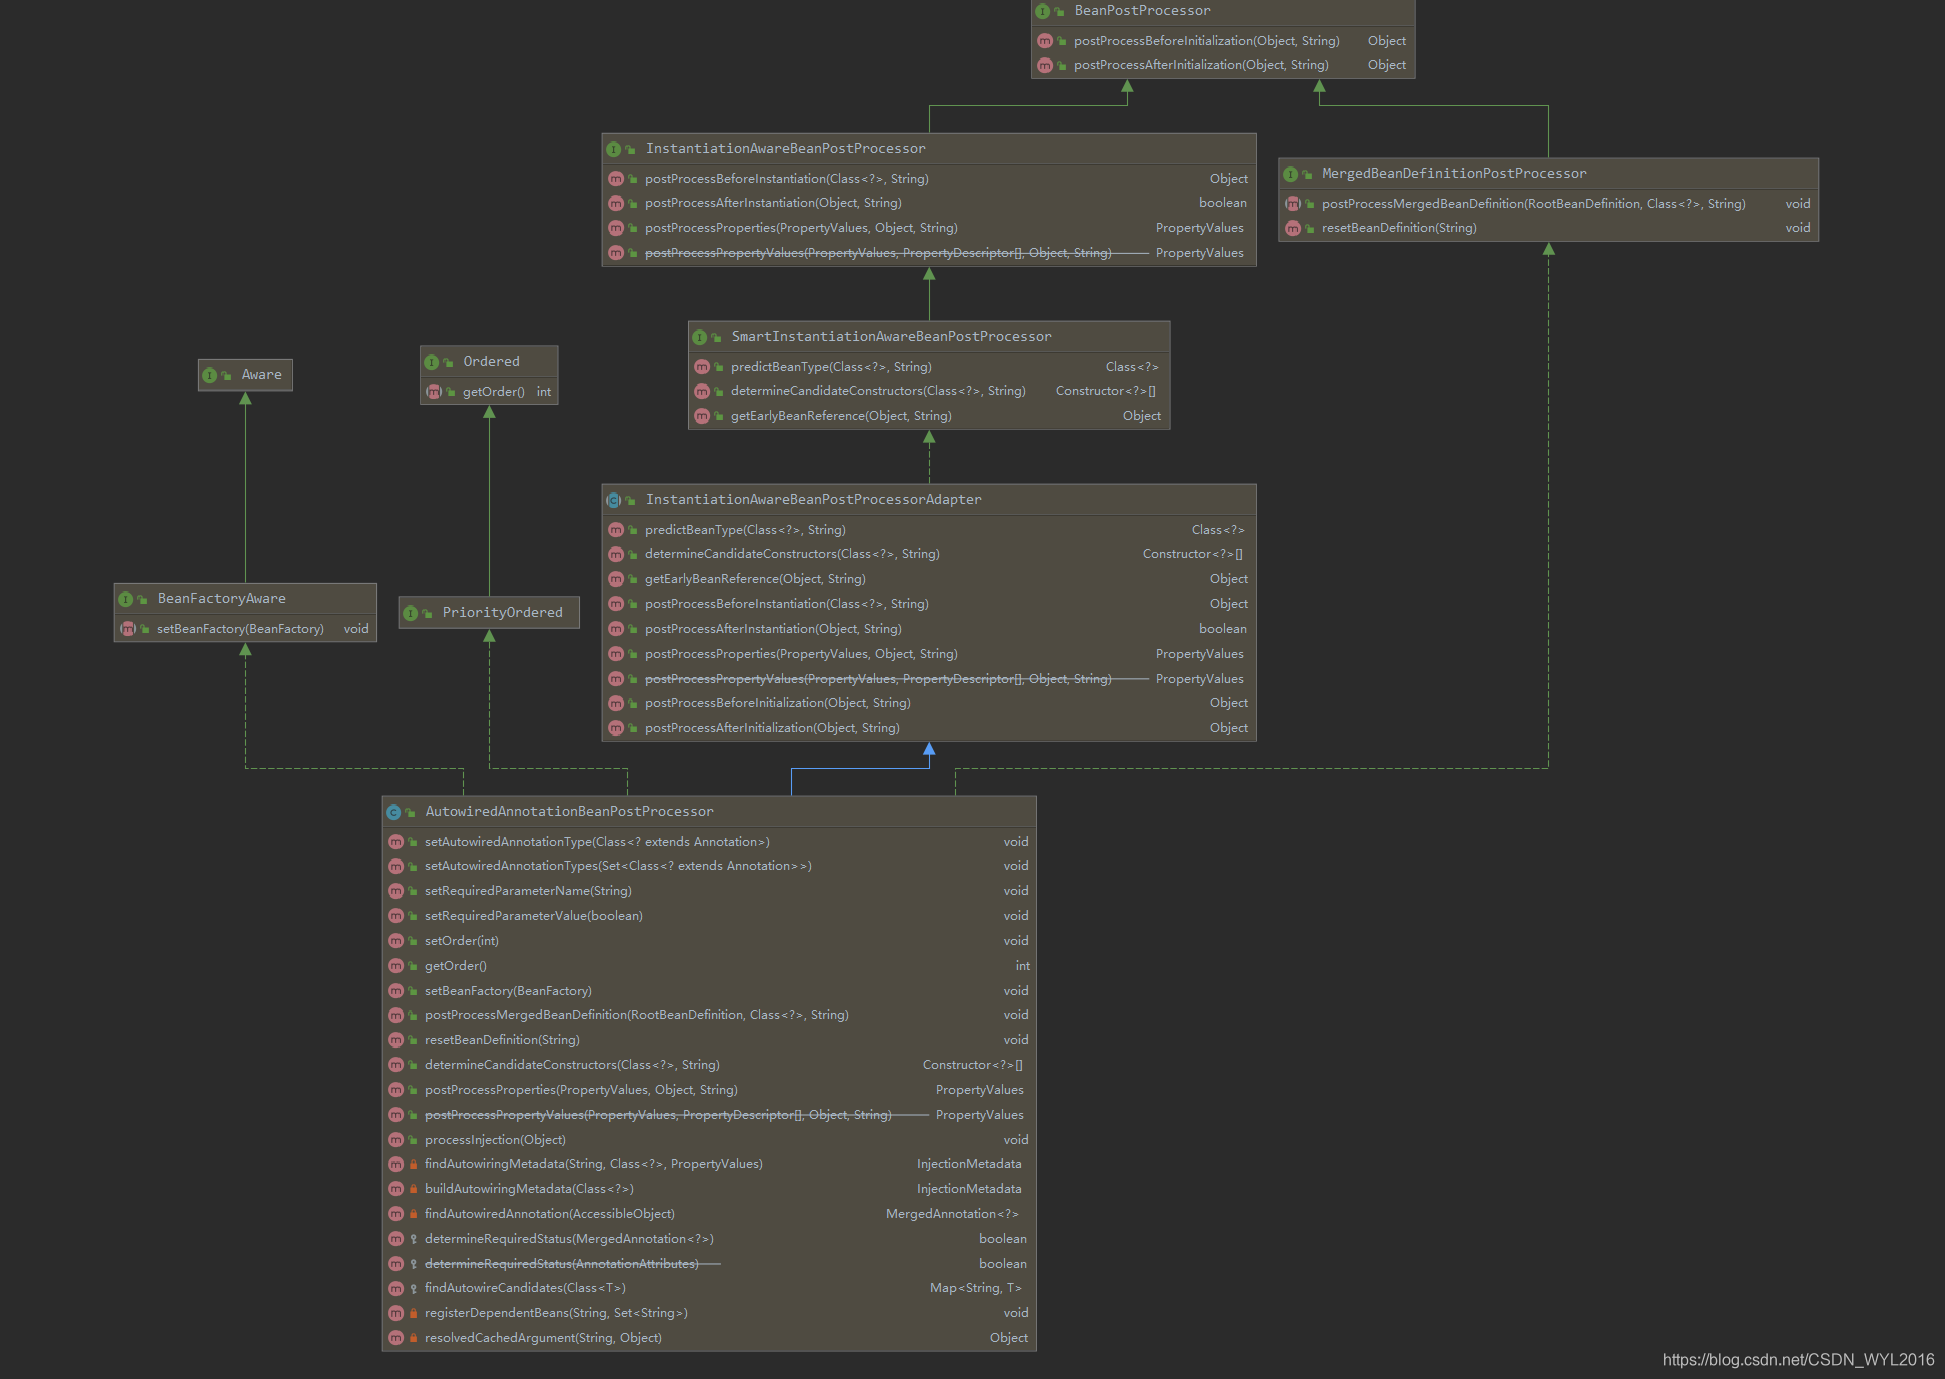The height and width of the screenshot is (1379, 1945).
Task: Click getEarlyBeanReference in SmartInstantiationAwareBeanPostProcessor node
Action: click(x=841, y=416)
